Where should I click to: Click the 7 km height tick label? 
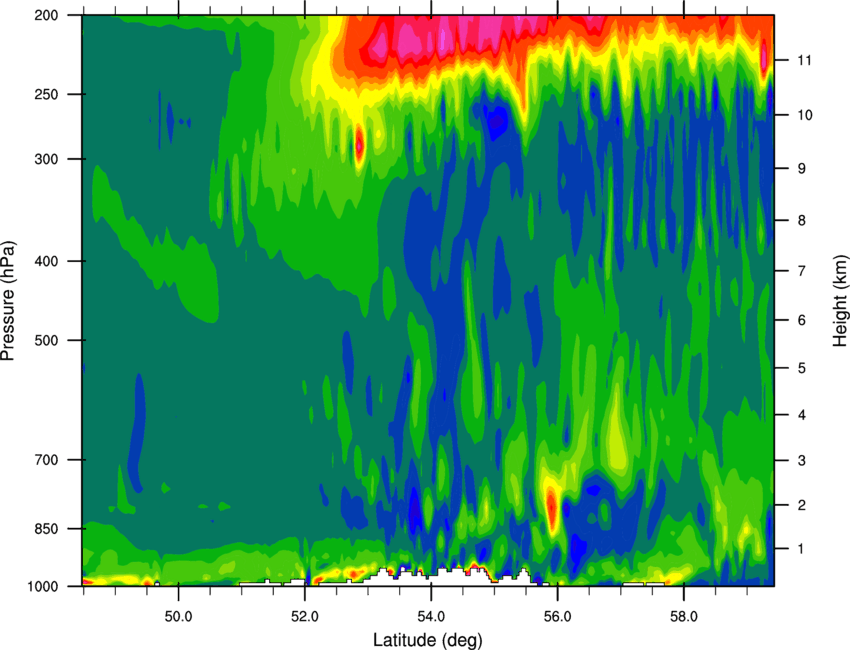(x=801, y=271)
